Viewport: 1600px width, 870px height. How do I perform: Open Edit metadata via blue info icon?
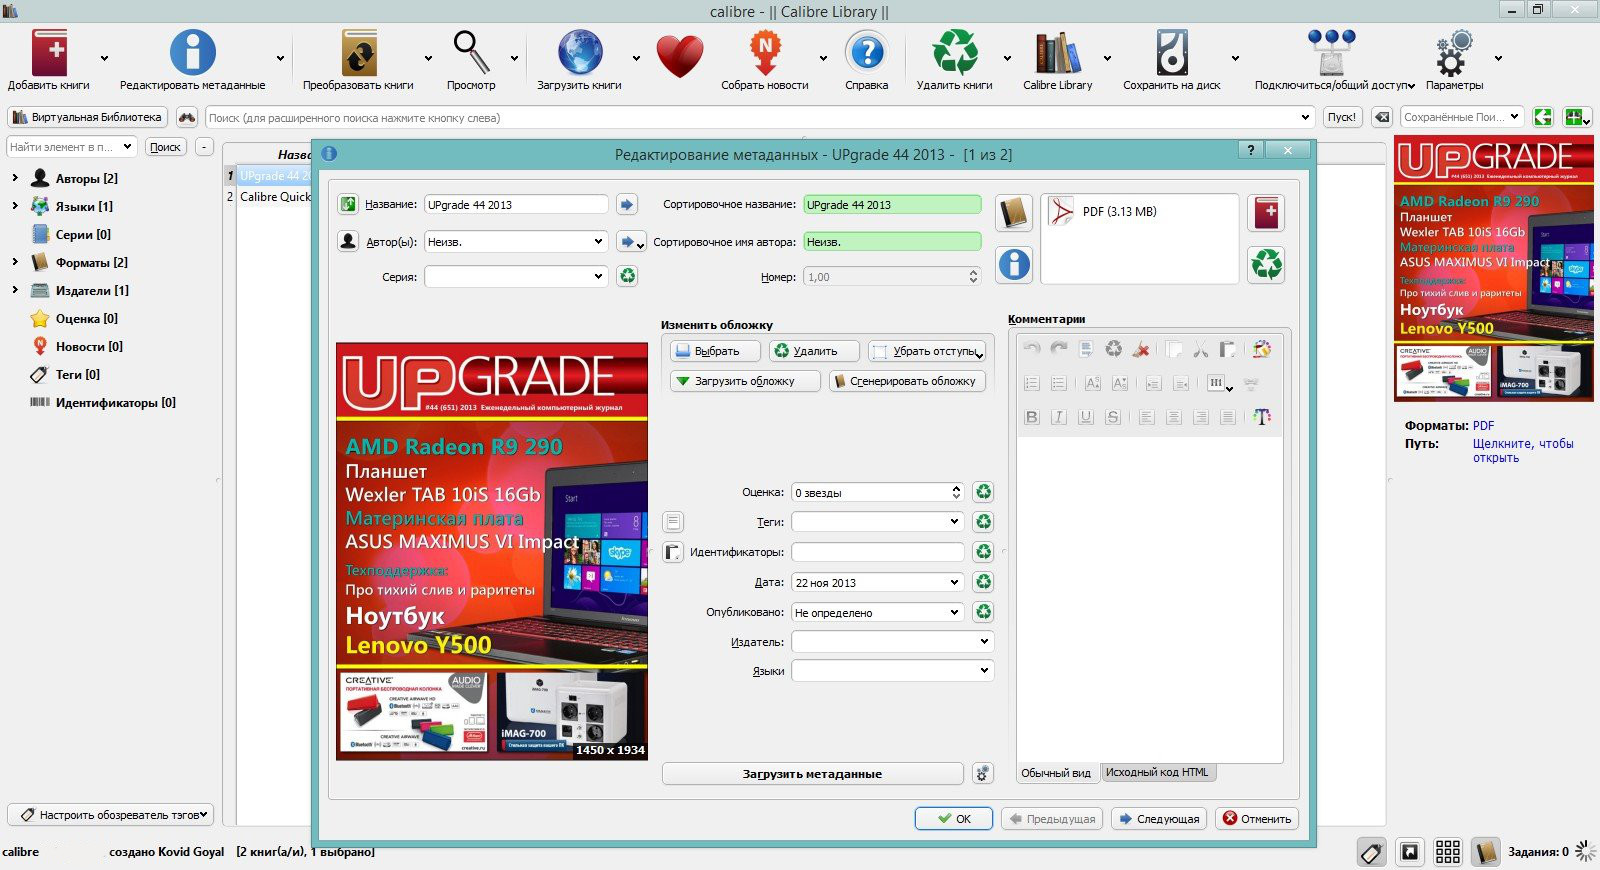(193, 52)
